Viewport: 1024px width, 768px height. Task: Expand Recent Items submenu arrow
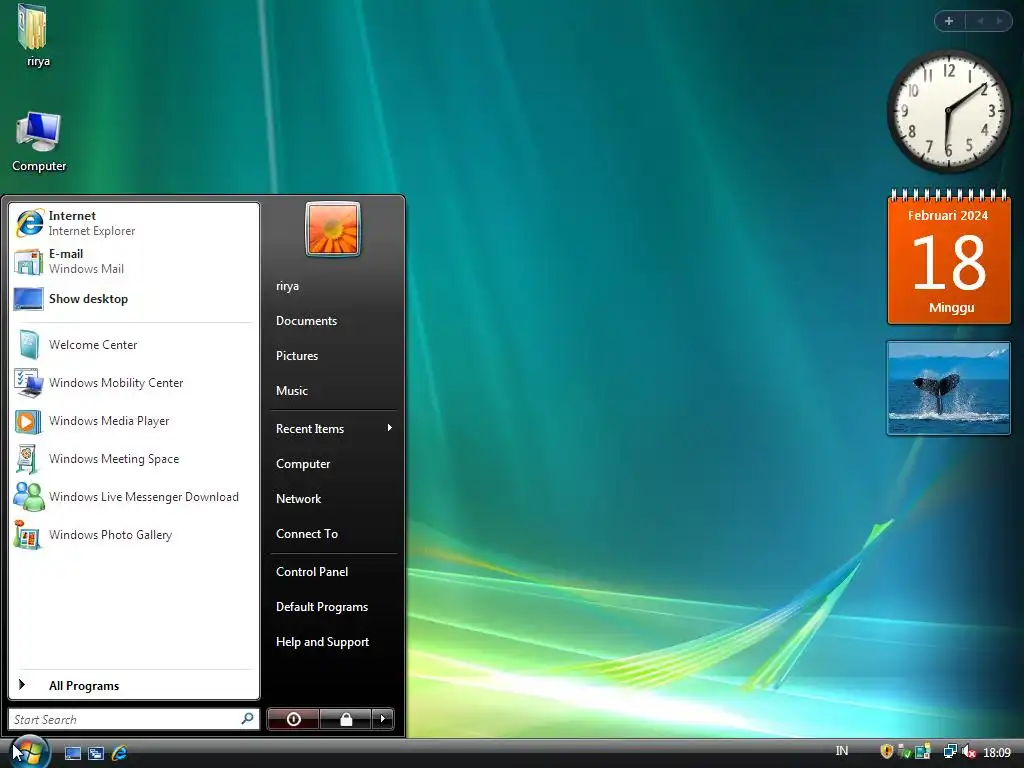coord(389,428)
